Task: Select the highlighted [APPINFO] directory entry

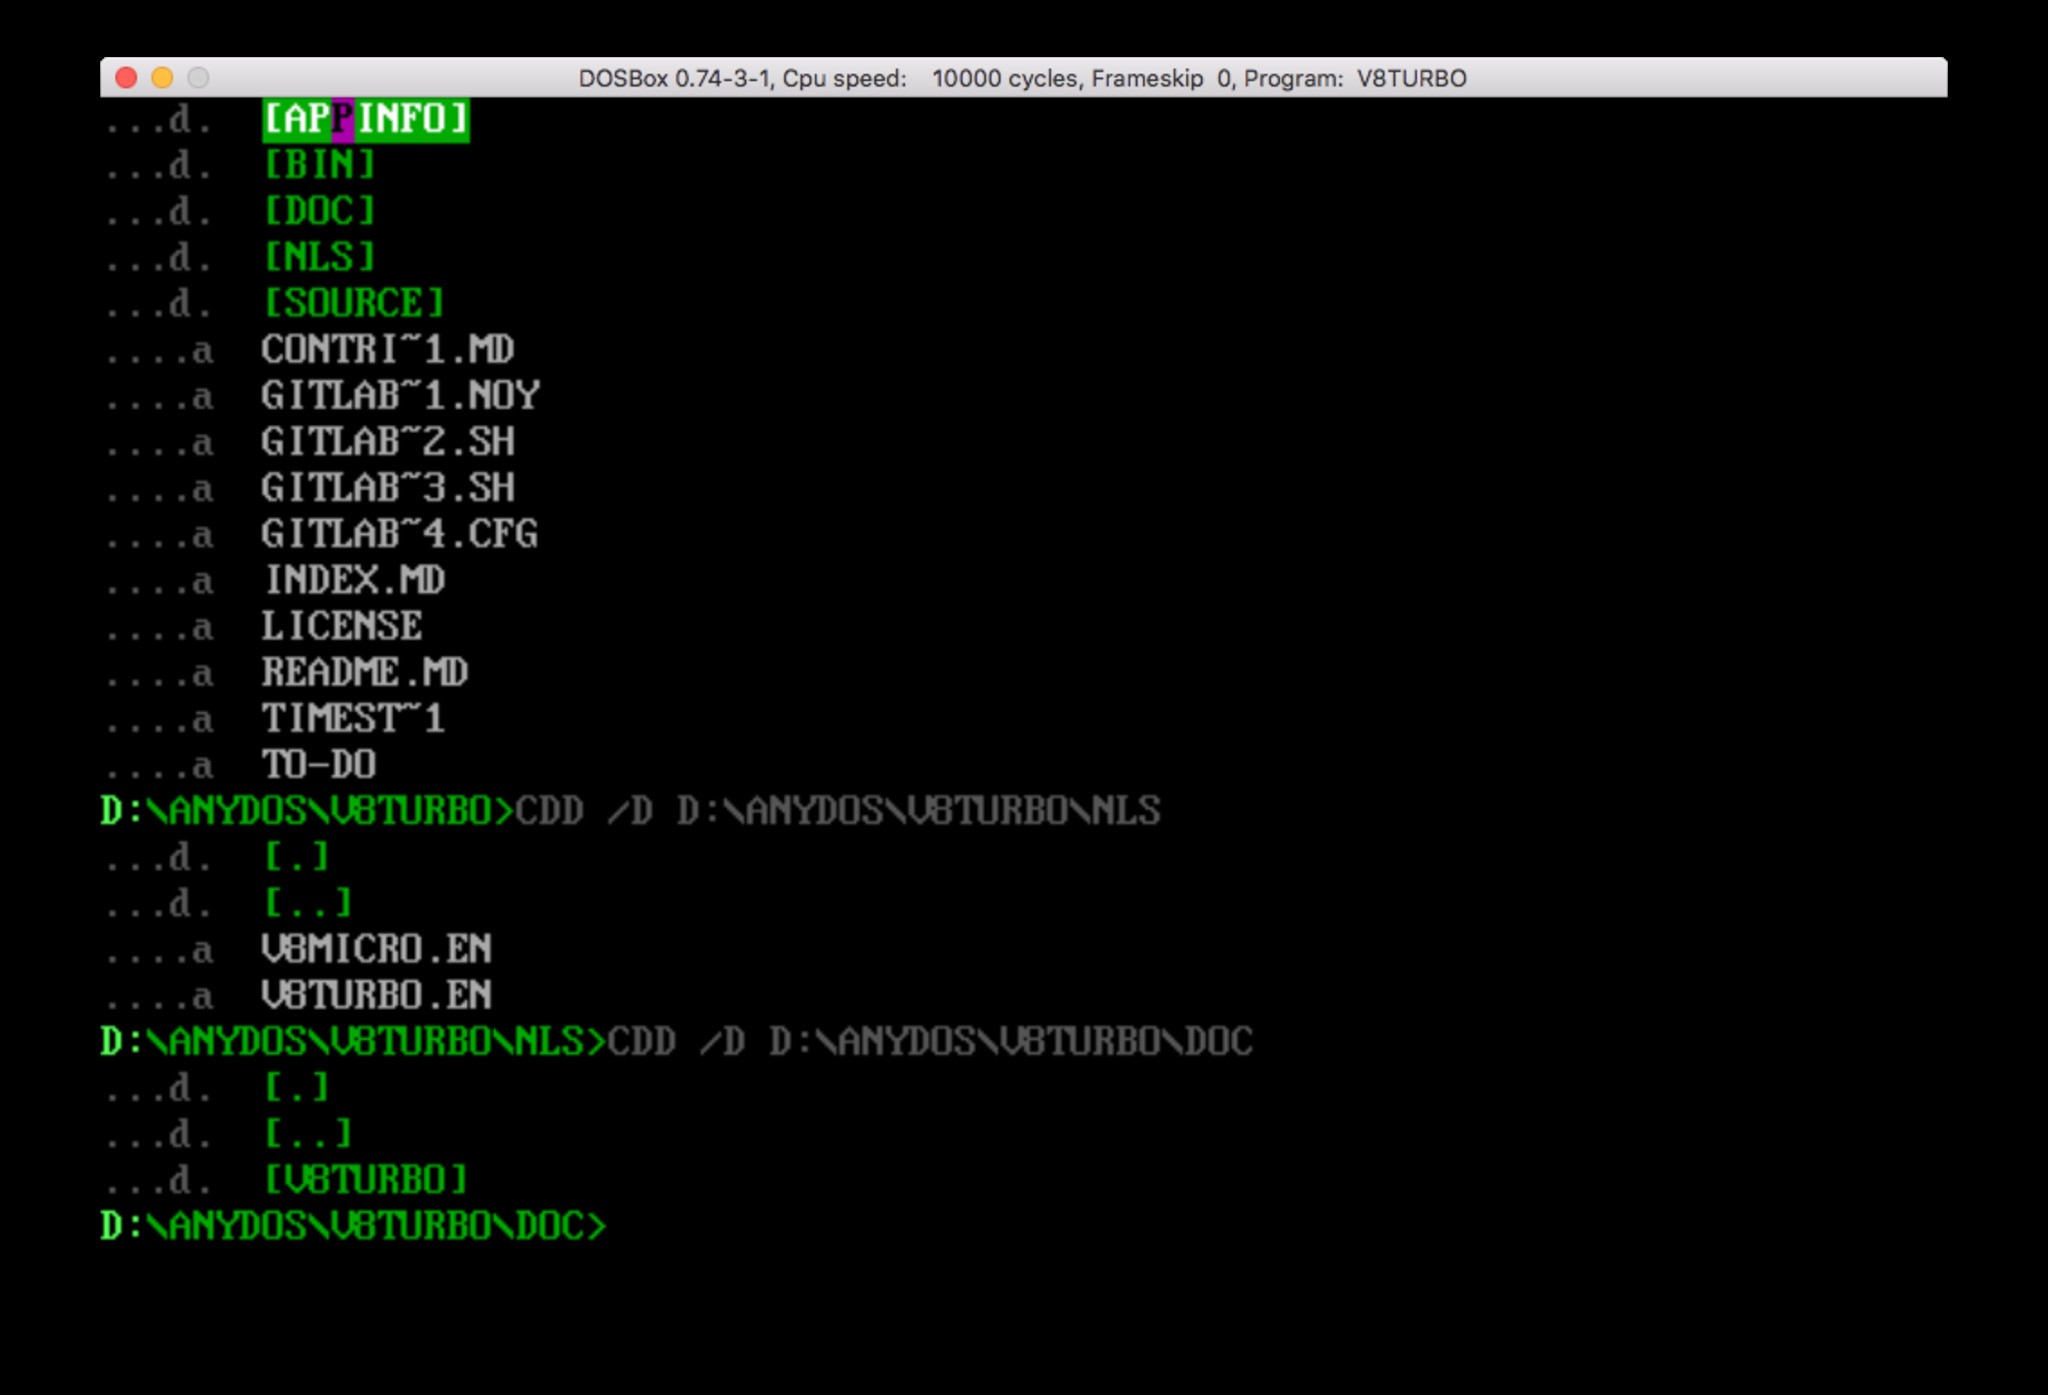Action: coord(365,119)
